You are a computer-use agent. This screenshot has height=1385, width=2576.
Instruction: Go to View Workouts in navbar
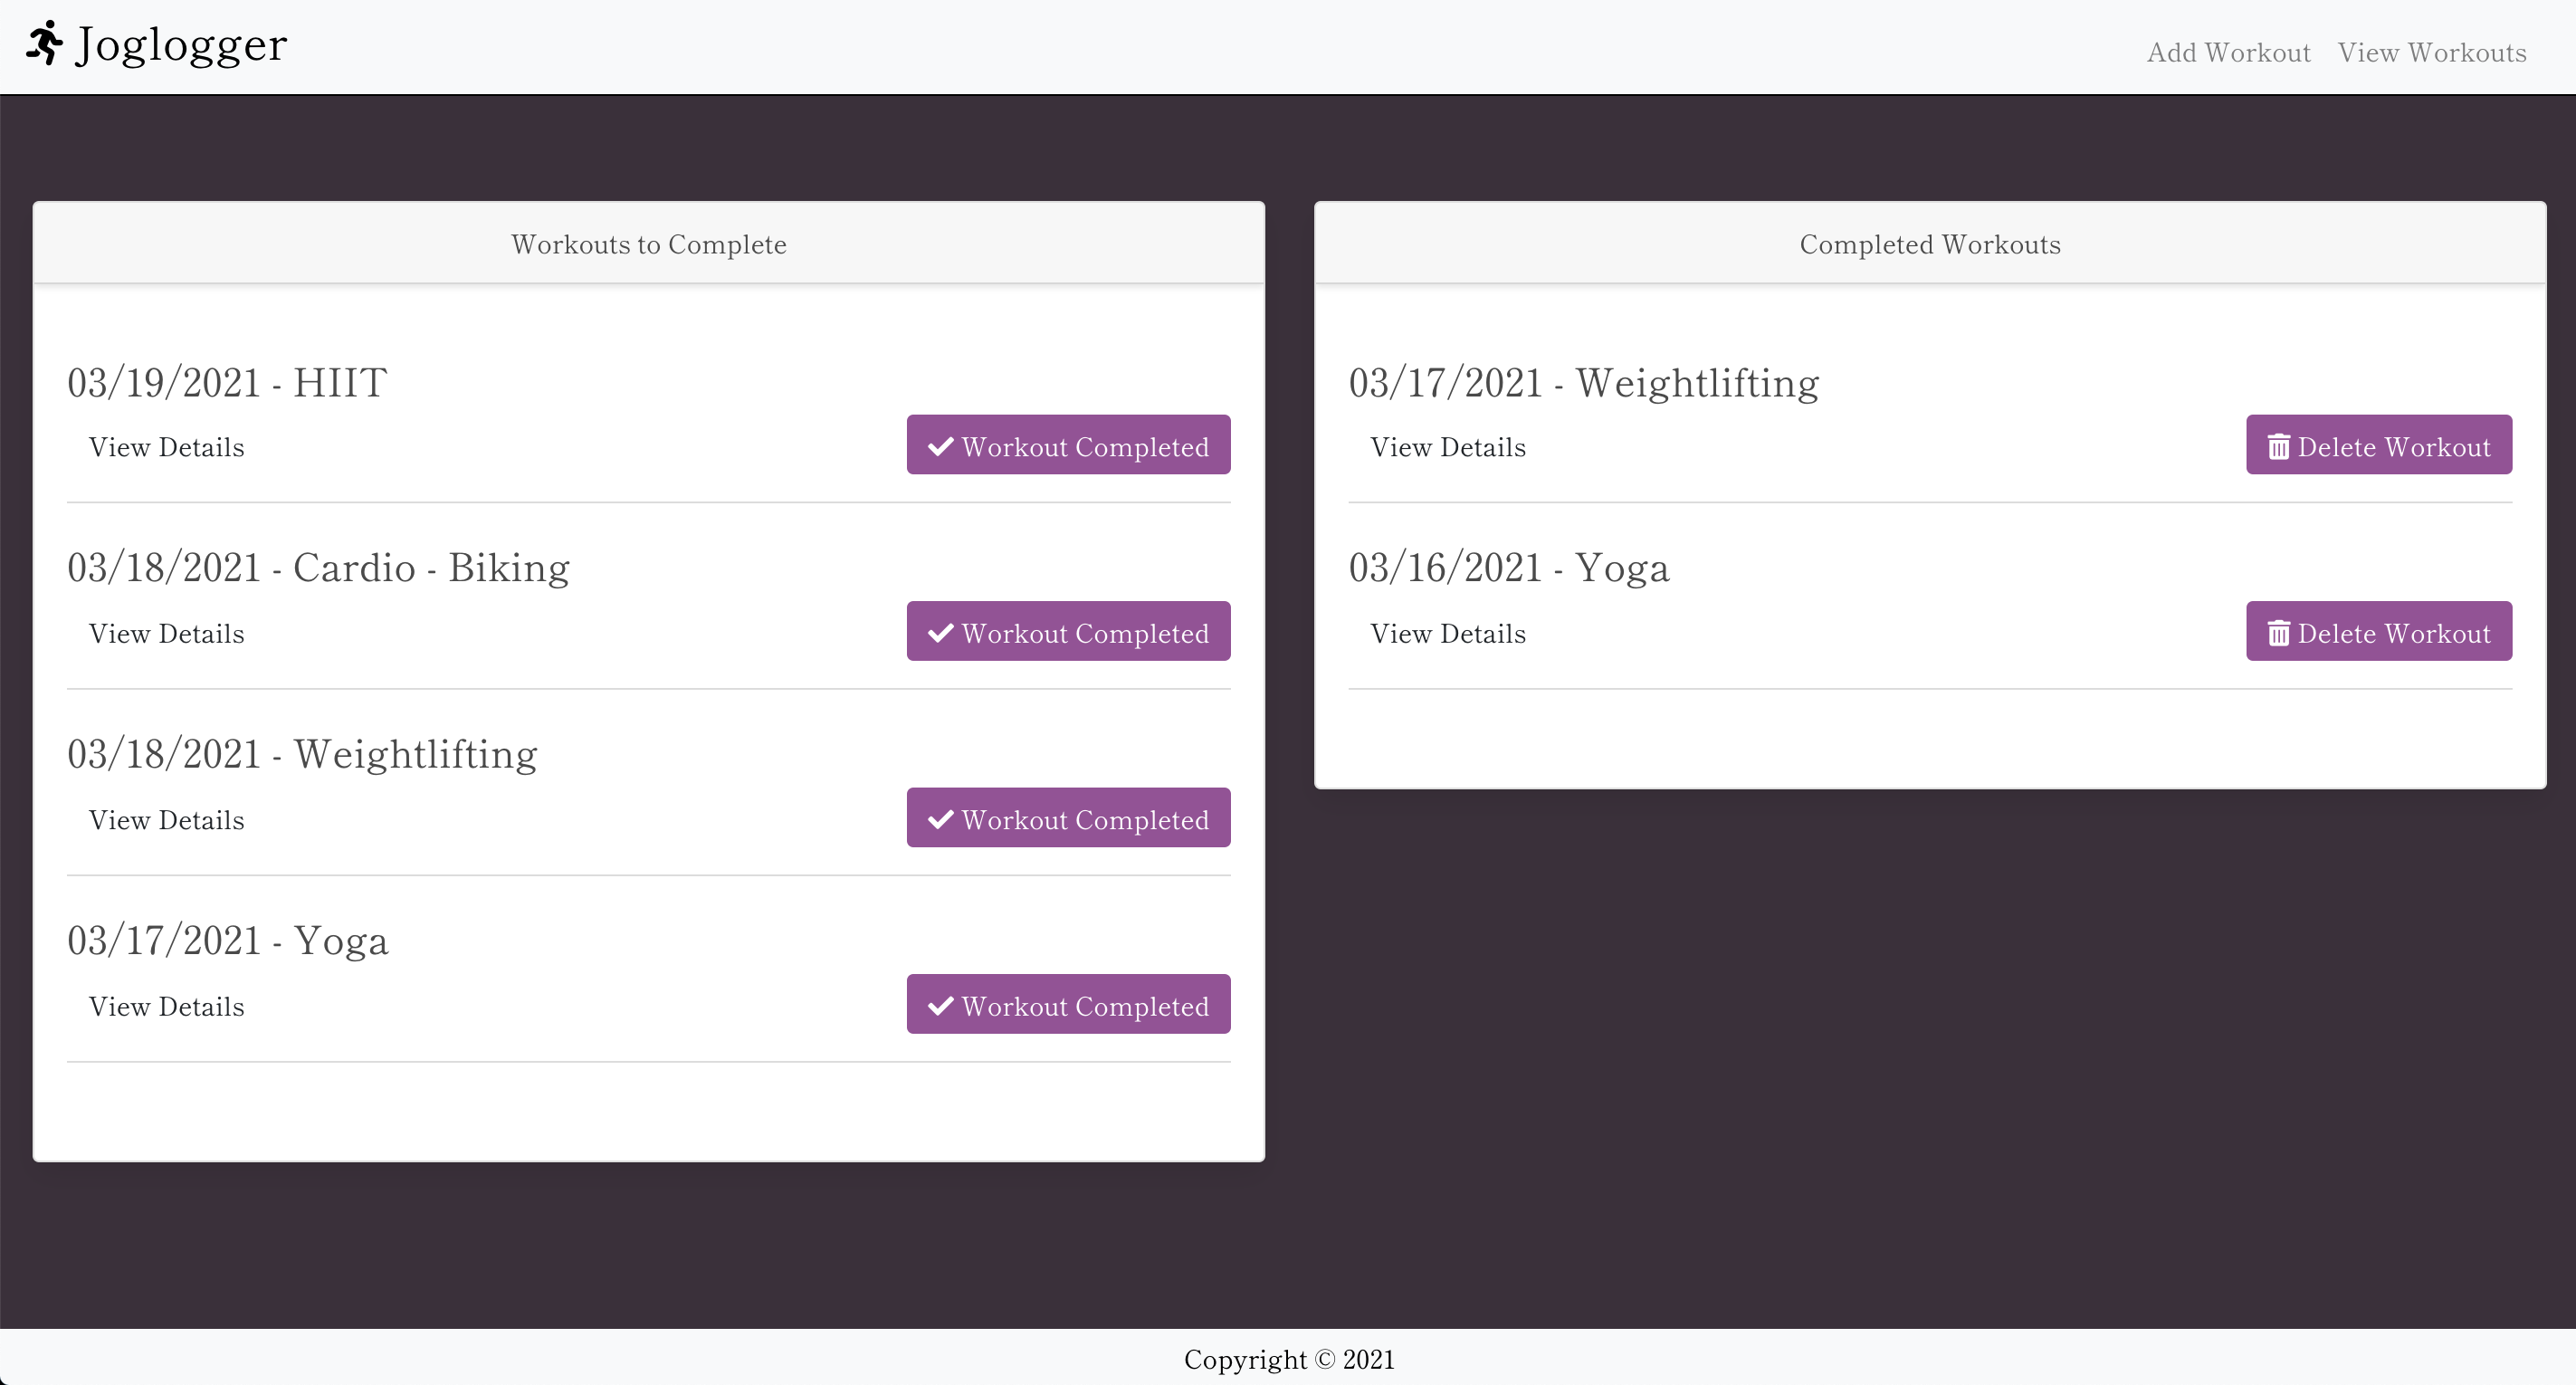tap(2432, 52)
